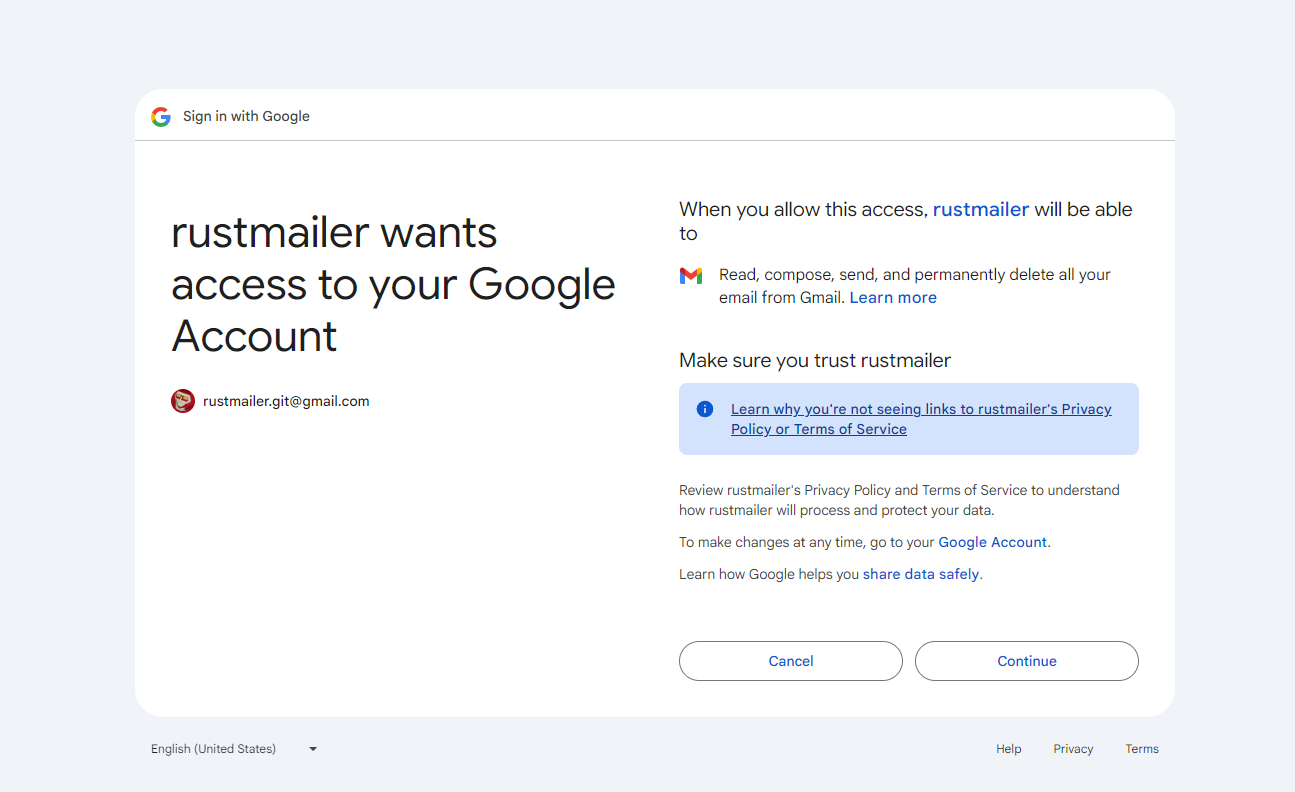Select English (United States) language selector
Image resolution: width=1295 pixels, height=792 pixels.
pyautogui.click(x=235, y=749)
